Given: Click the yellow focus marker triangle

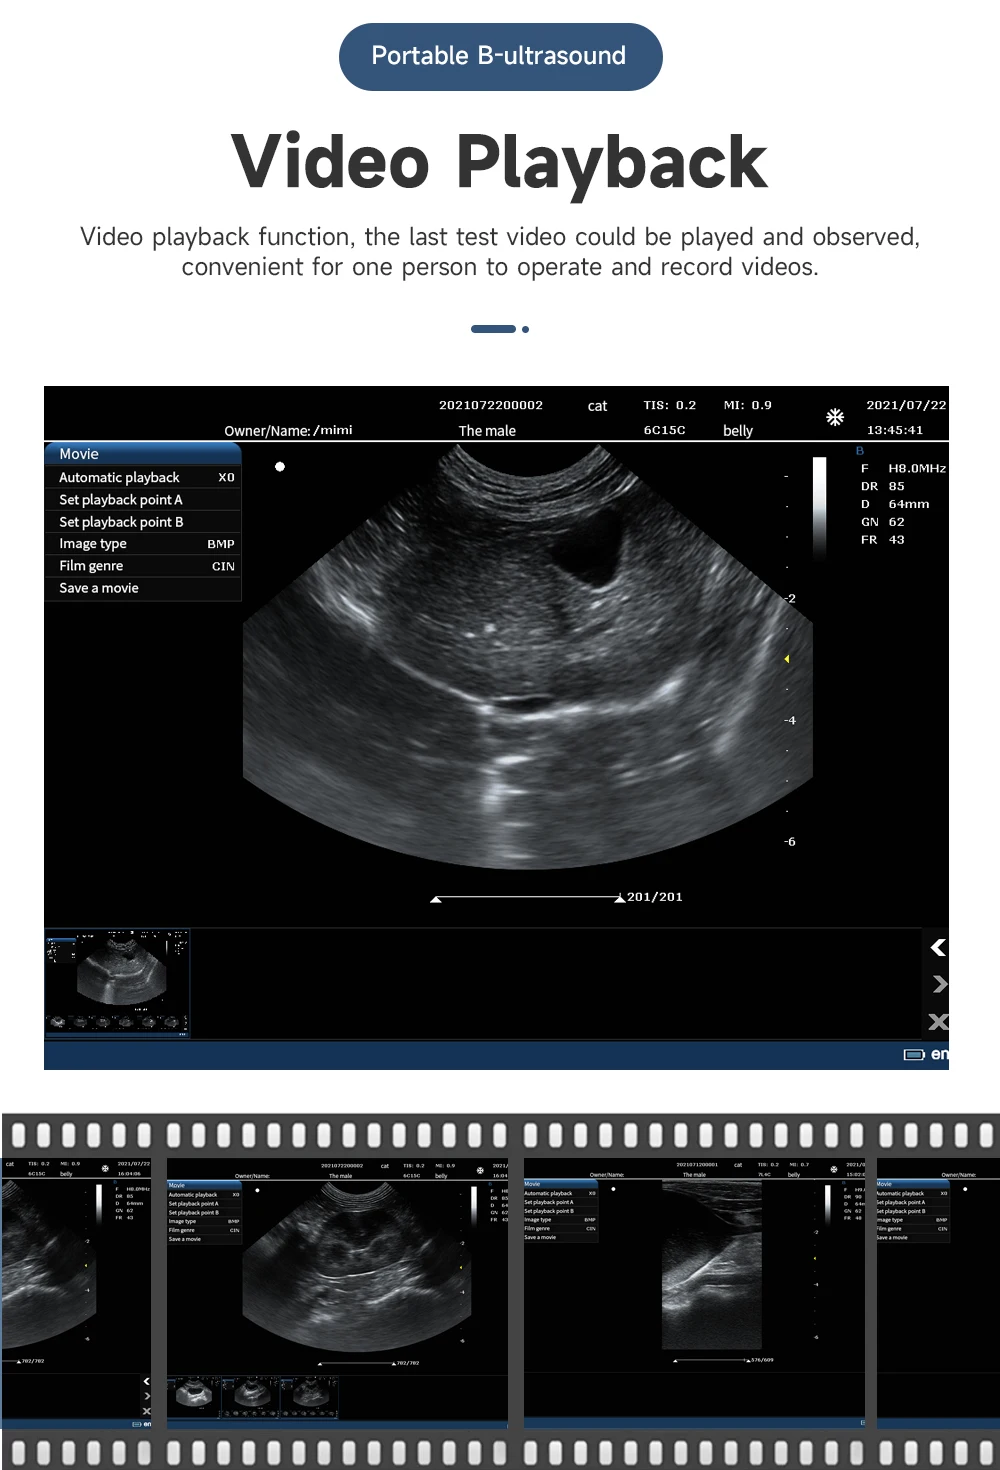Looking at the screenshot, I should click(x=787, y=659).
